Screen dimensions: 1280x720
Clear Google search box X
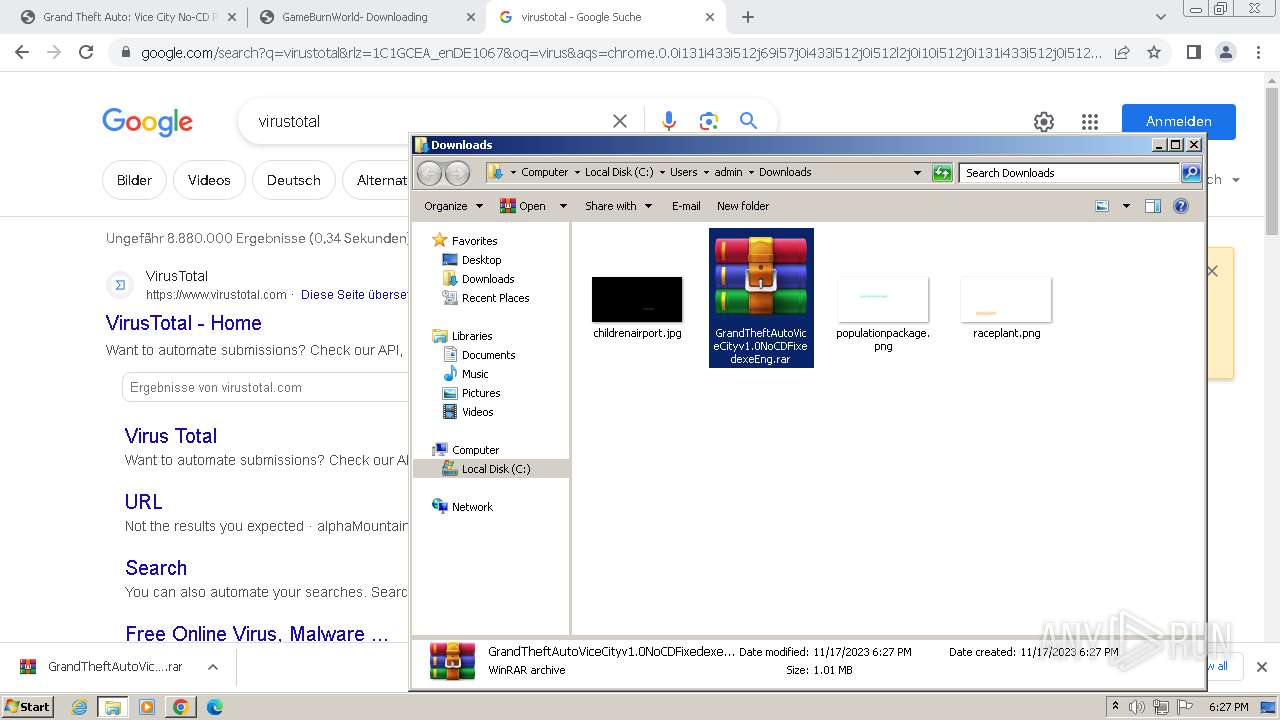pos(620,121)
